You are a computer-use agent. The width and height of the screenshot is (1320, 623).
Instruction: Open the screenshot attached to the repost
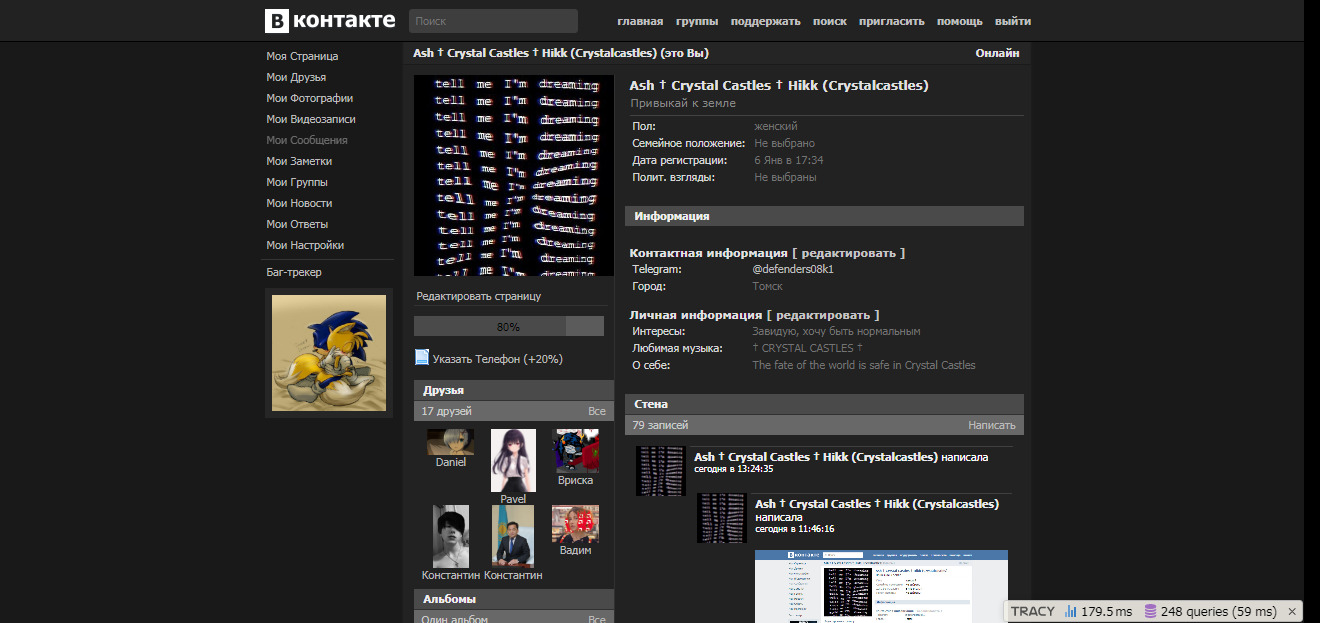[x=881, y=586]
